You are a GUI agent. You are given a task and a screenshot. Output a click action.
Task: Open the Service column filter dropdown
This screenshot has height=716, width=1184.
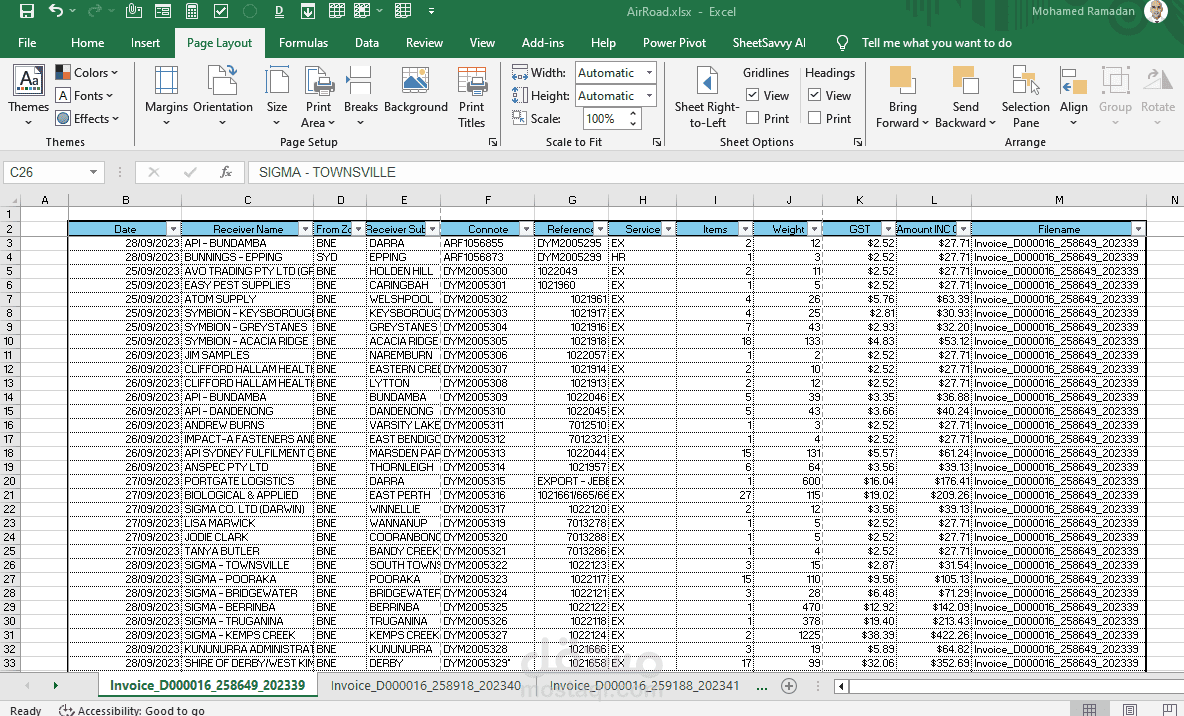(668, 229)
